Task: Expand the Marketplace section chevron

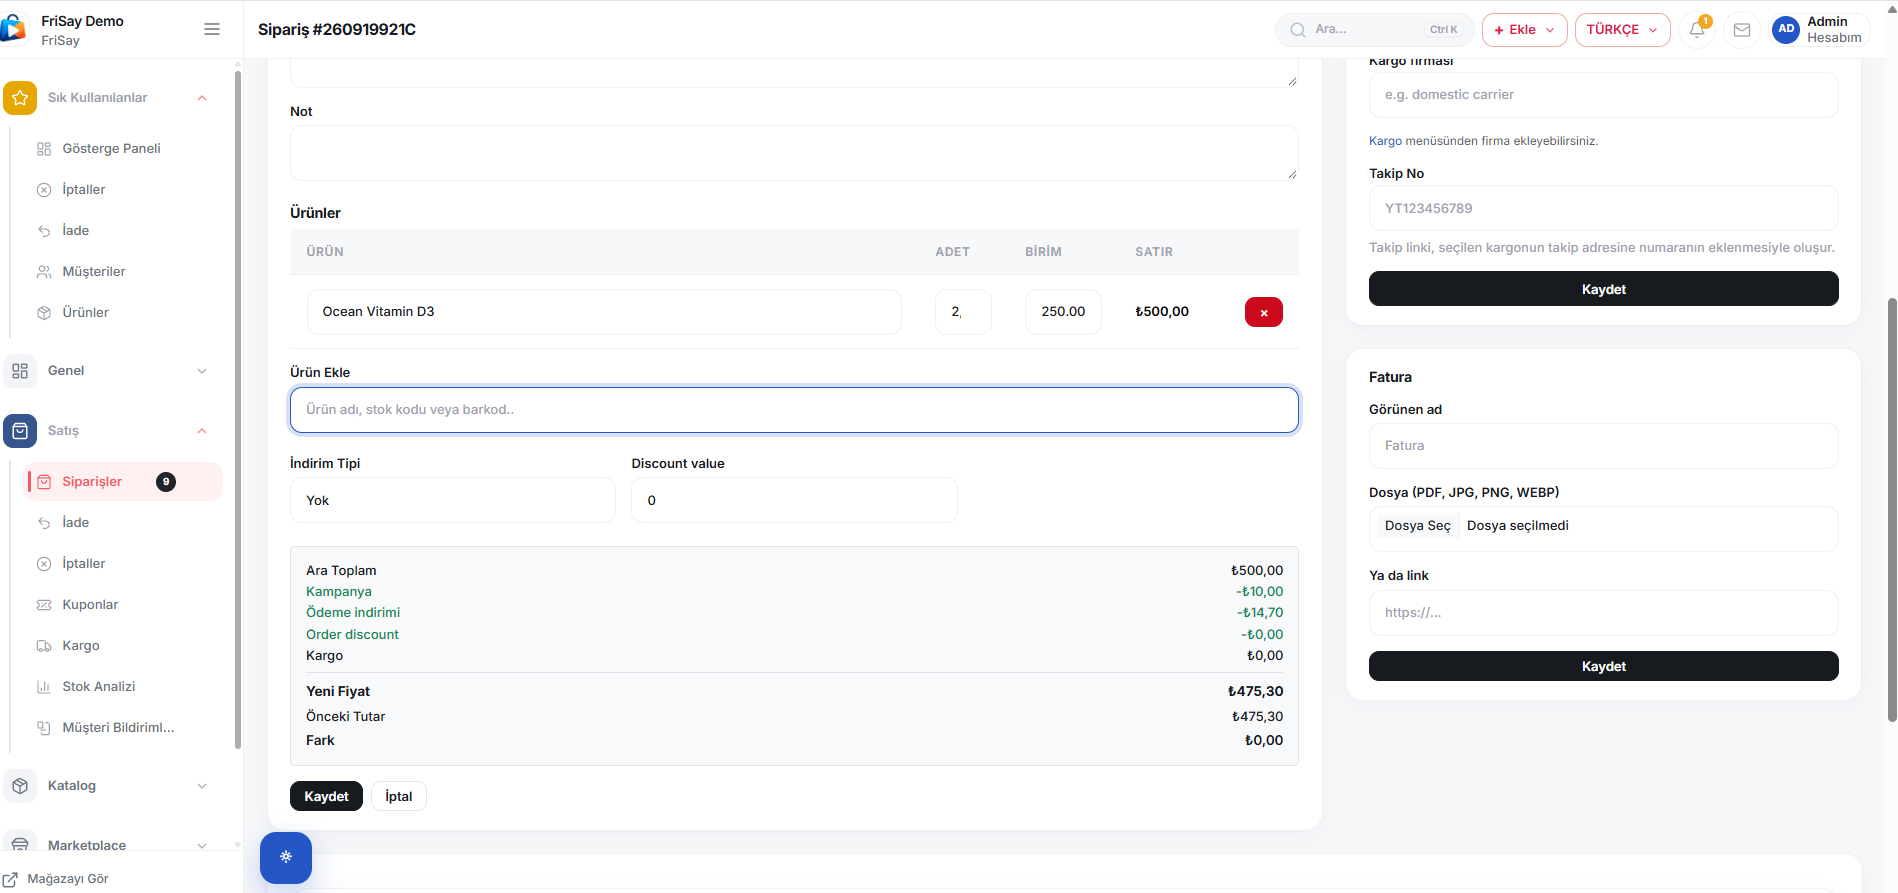Action: [202, 845]
